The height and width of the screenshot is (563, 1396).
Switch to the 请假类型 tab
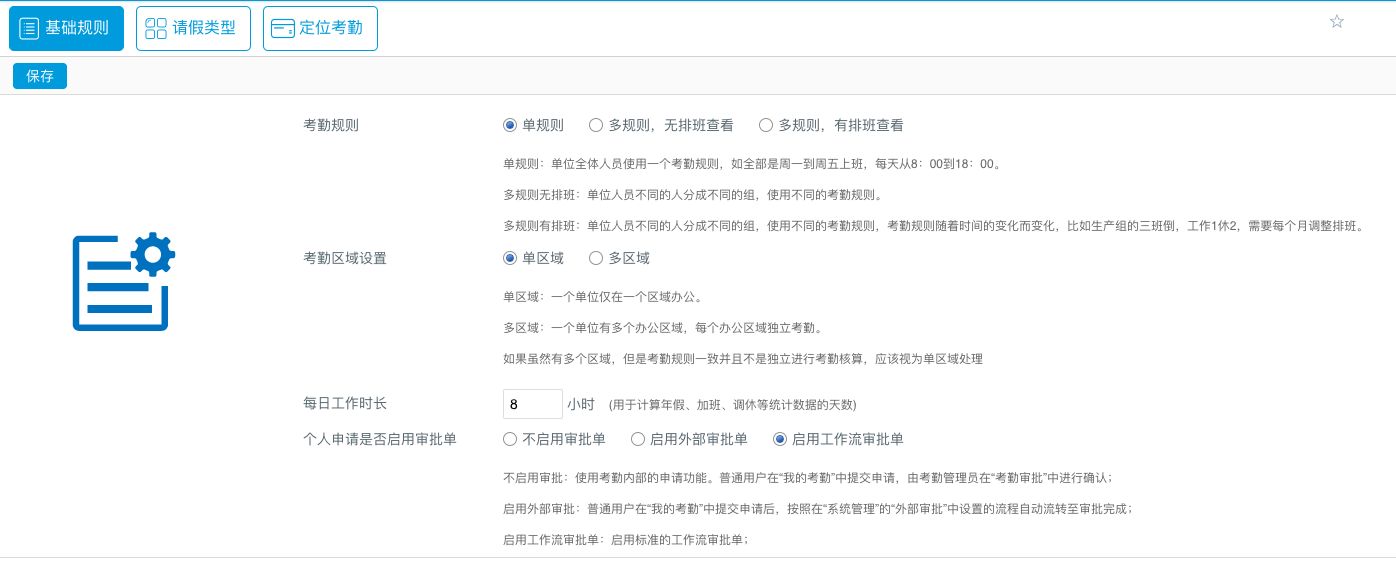[x=193, y=28]
